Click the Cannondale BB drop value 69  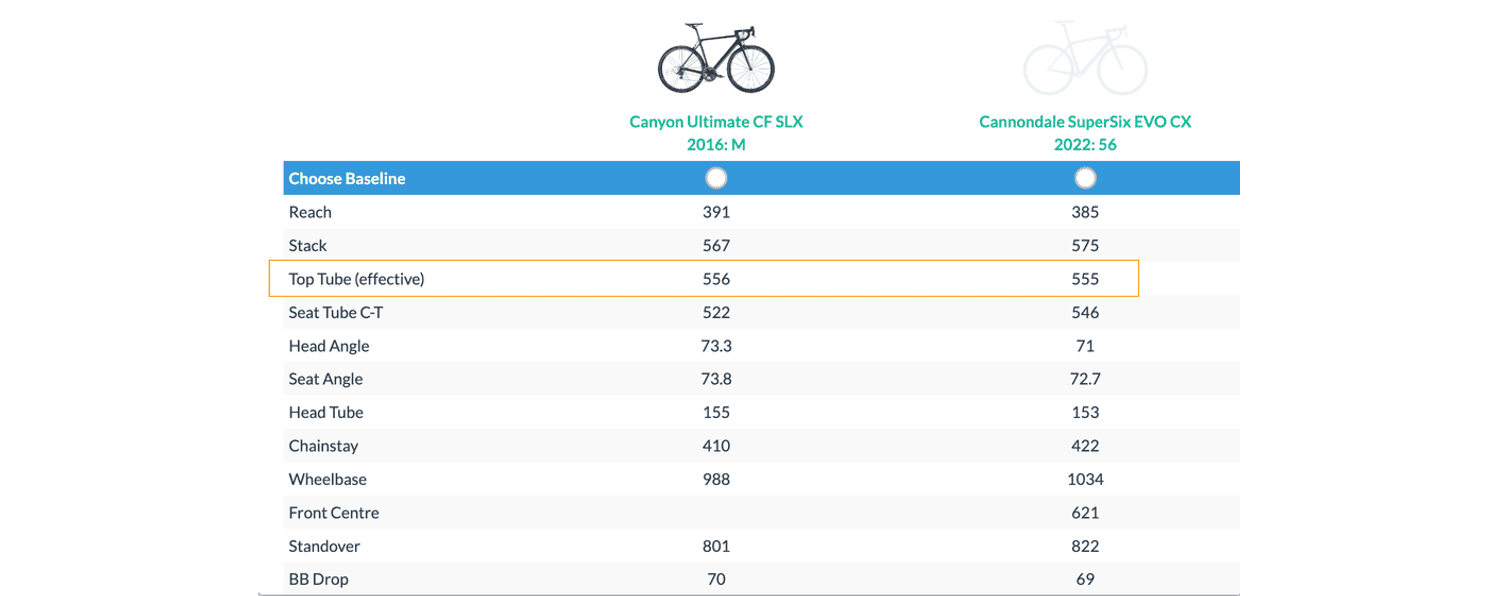(1085, 579)
